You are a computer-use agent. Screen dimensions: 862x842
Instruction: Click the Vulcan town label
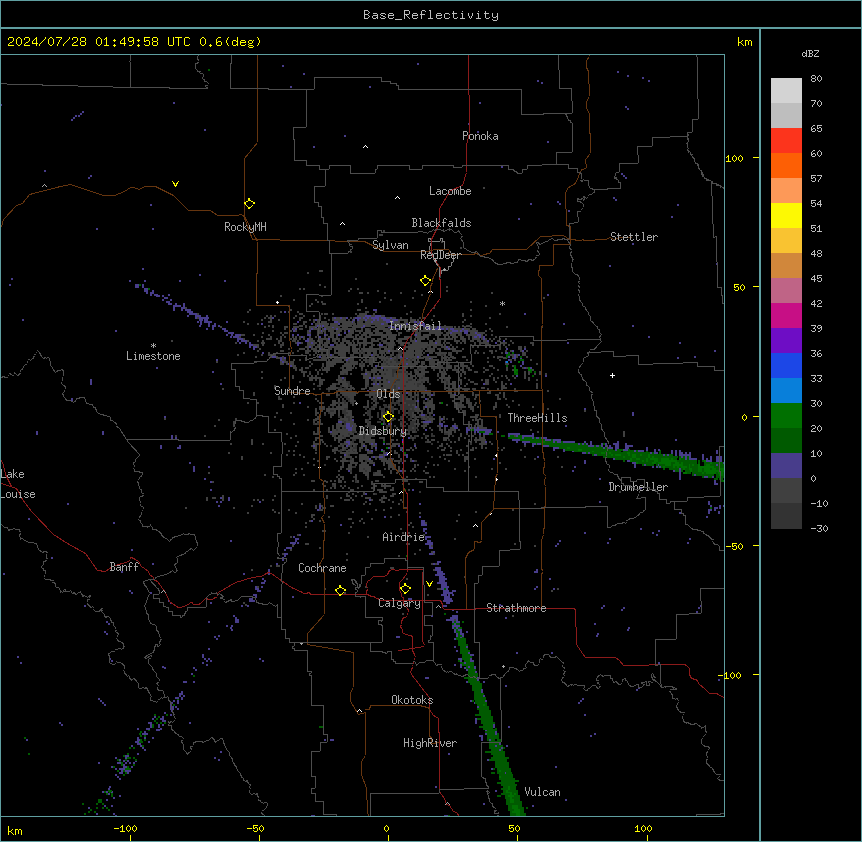coord(542,792)
